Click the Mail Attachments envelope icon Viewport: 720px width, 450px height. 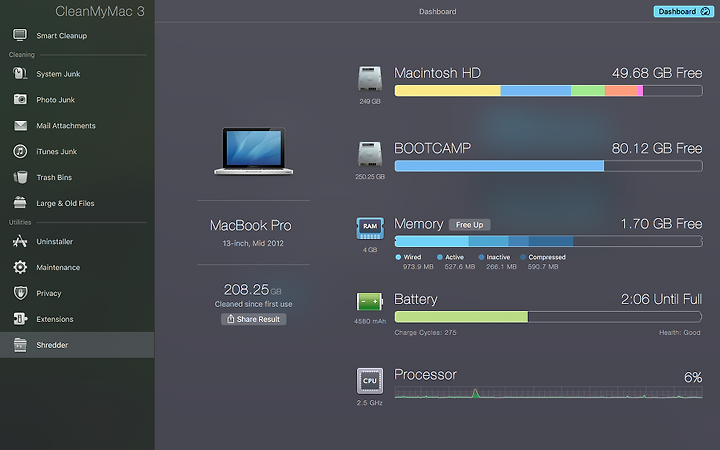tap(20, 125)
